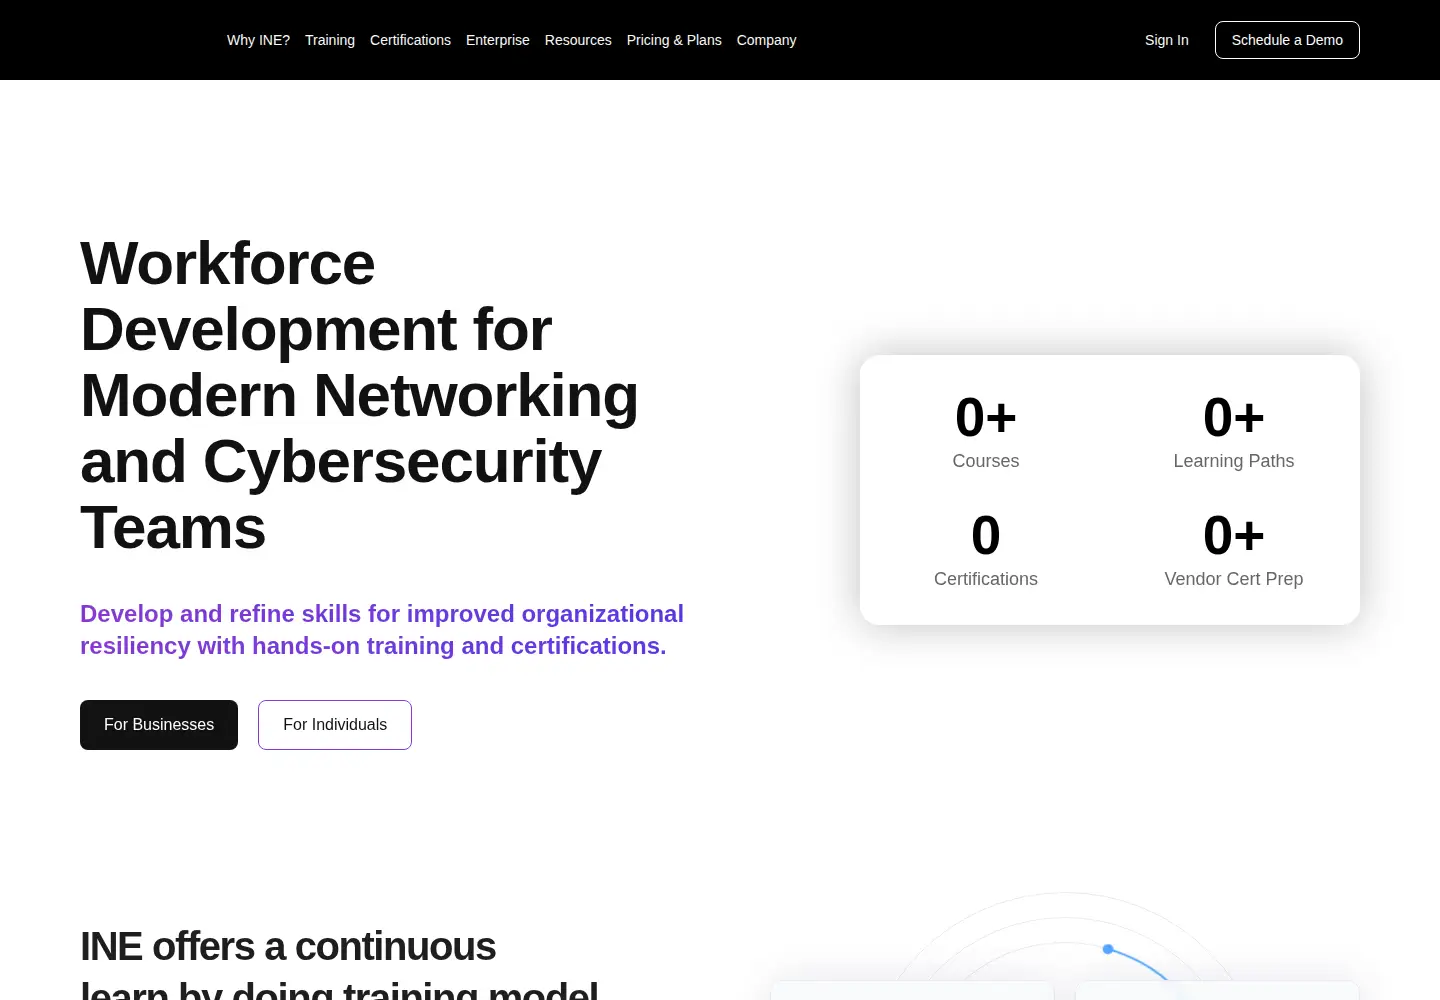Open the Resources nav menu
The width and height of the screenshot is (1440, 1000).
tap(578, 40)
